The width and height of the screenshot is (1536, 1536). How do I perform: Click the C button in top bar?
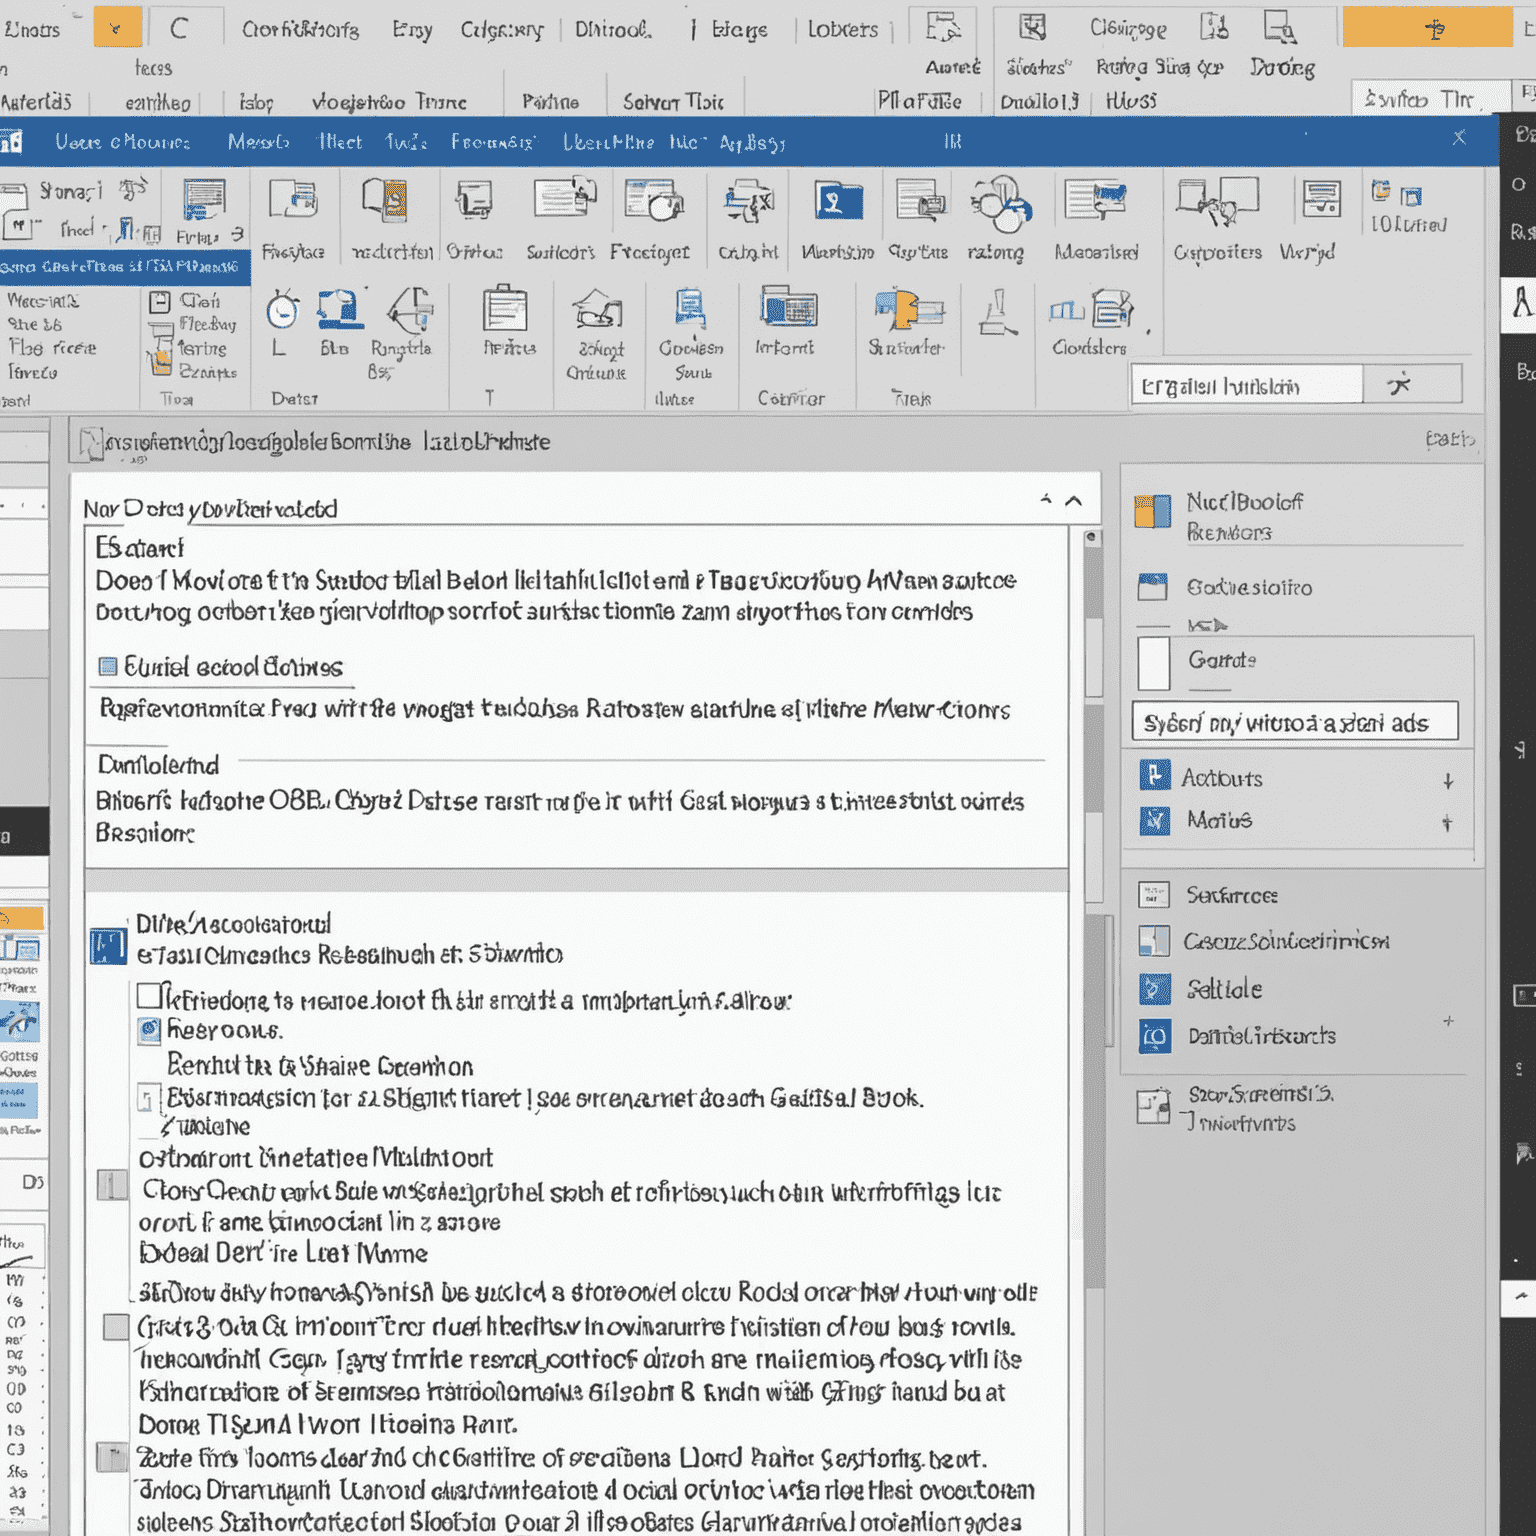(179, 28)
